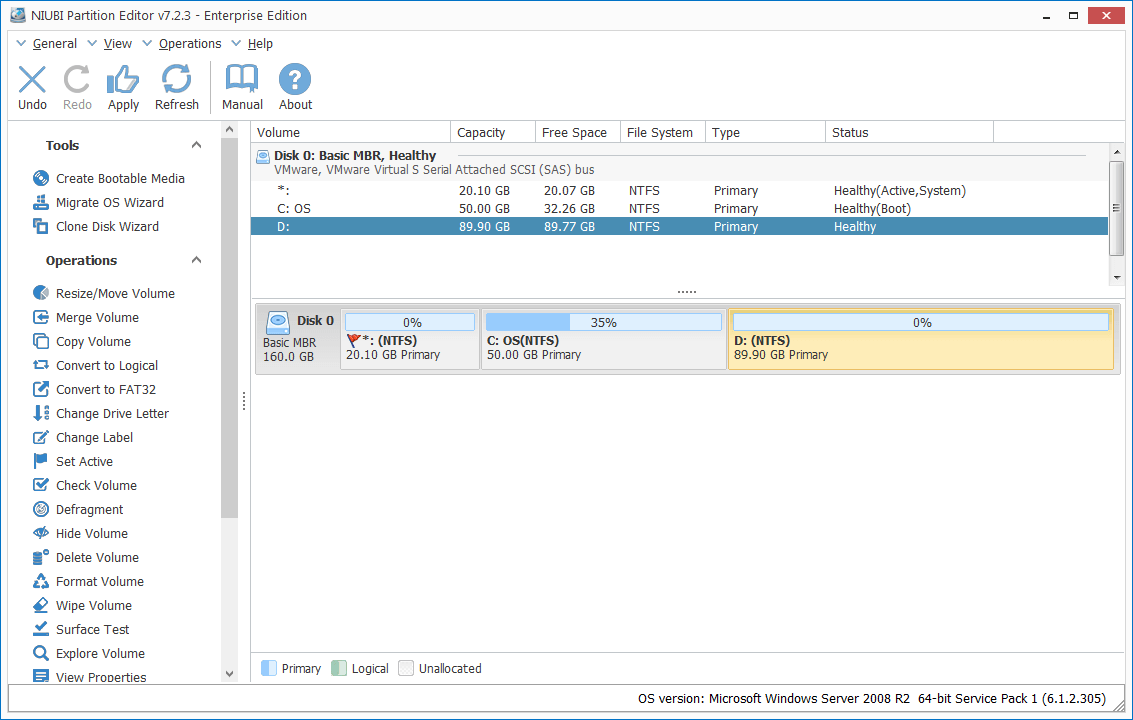
Task: Click the Undo icon in toolbar
Action: 32,81
